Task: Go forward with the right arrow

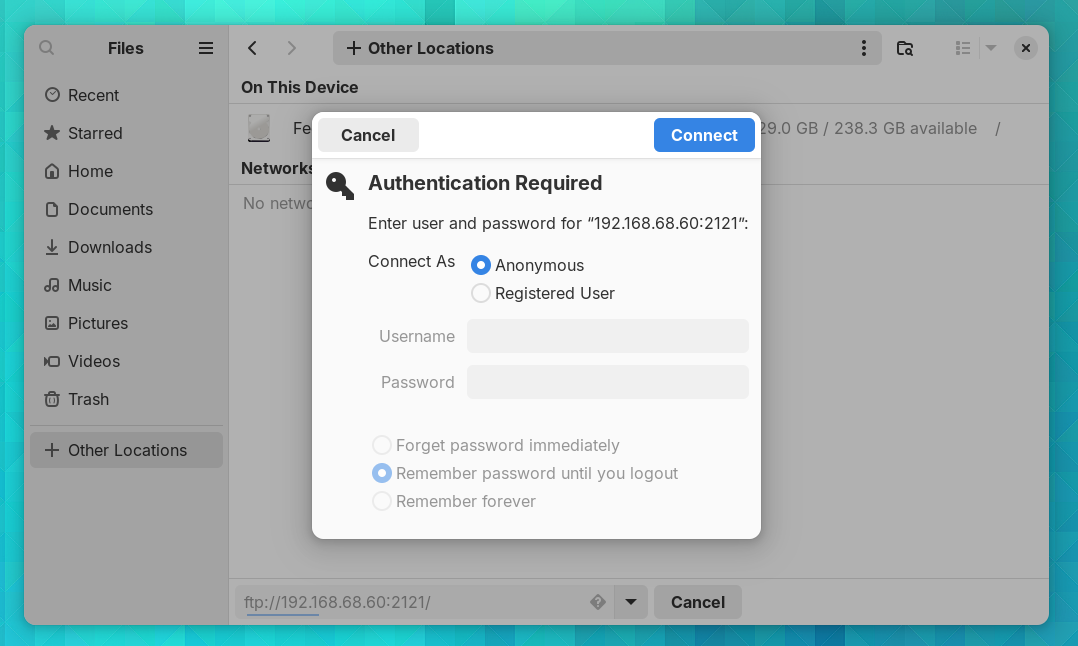Action: click(292, 48)
